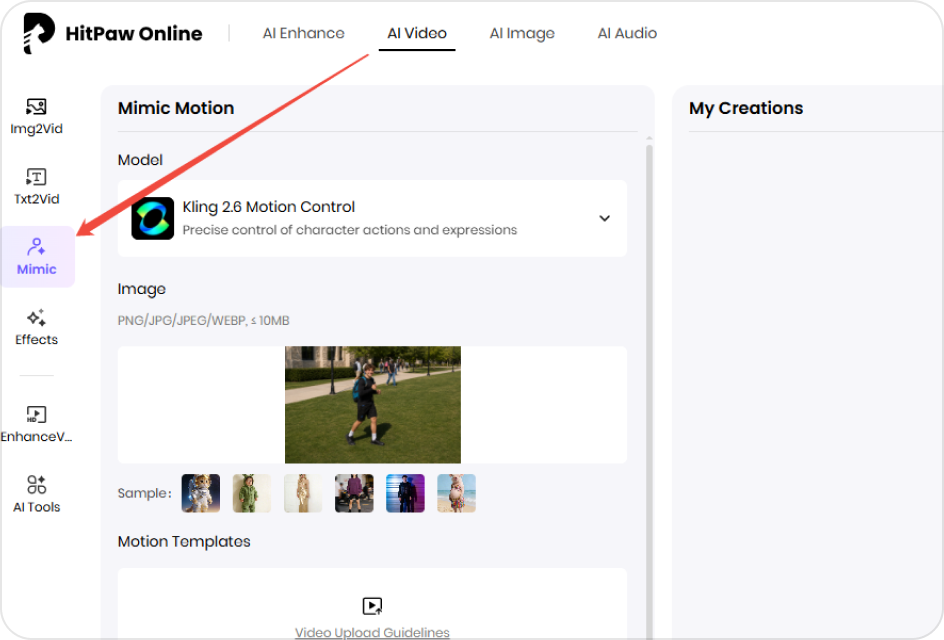
Task: Choose the blue neon figure sample image
Action: pyautogui.click(x=405, y=493)
